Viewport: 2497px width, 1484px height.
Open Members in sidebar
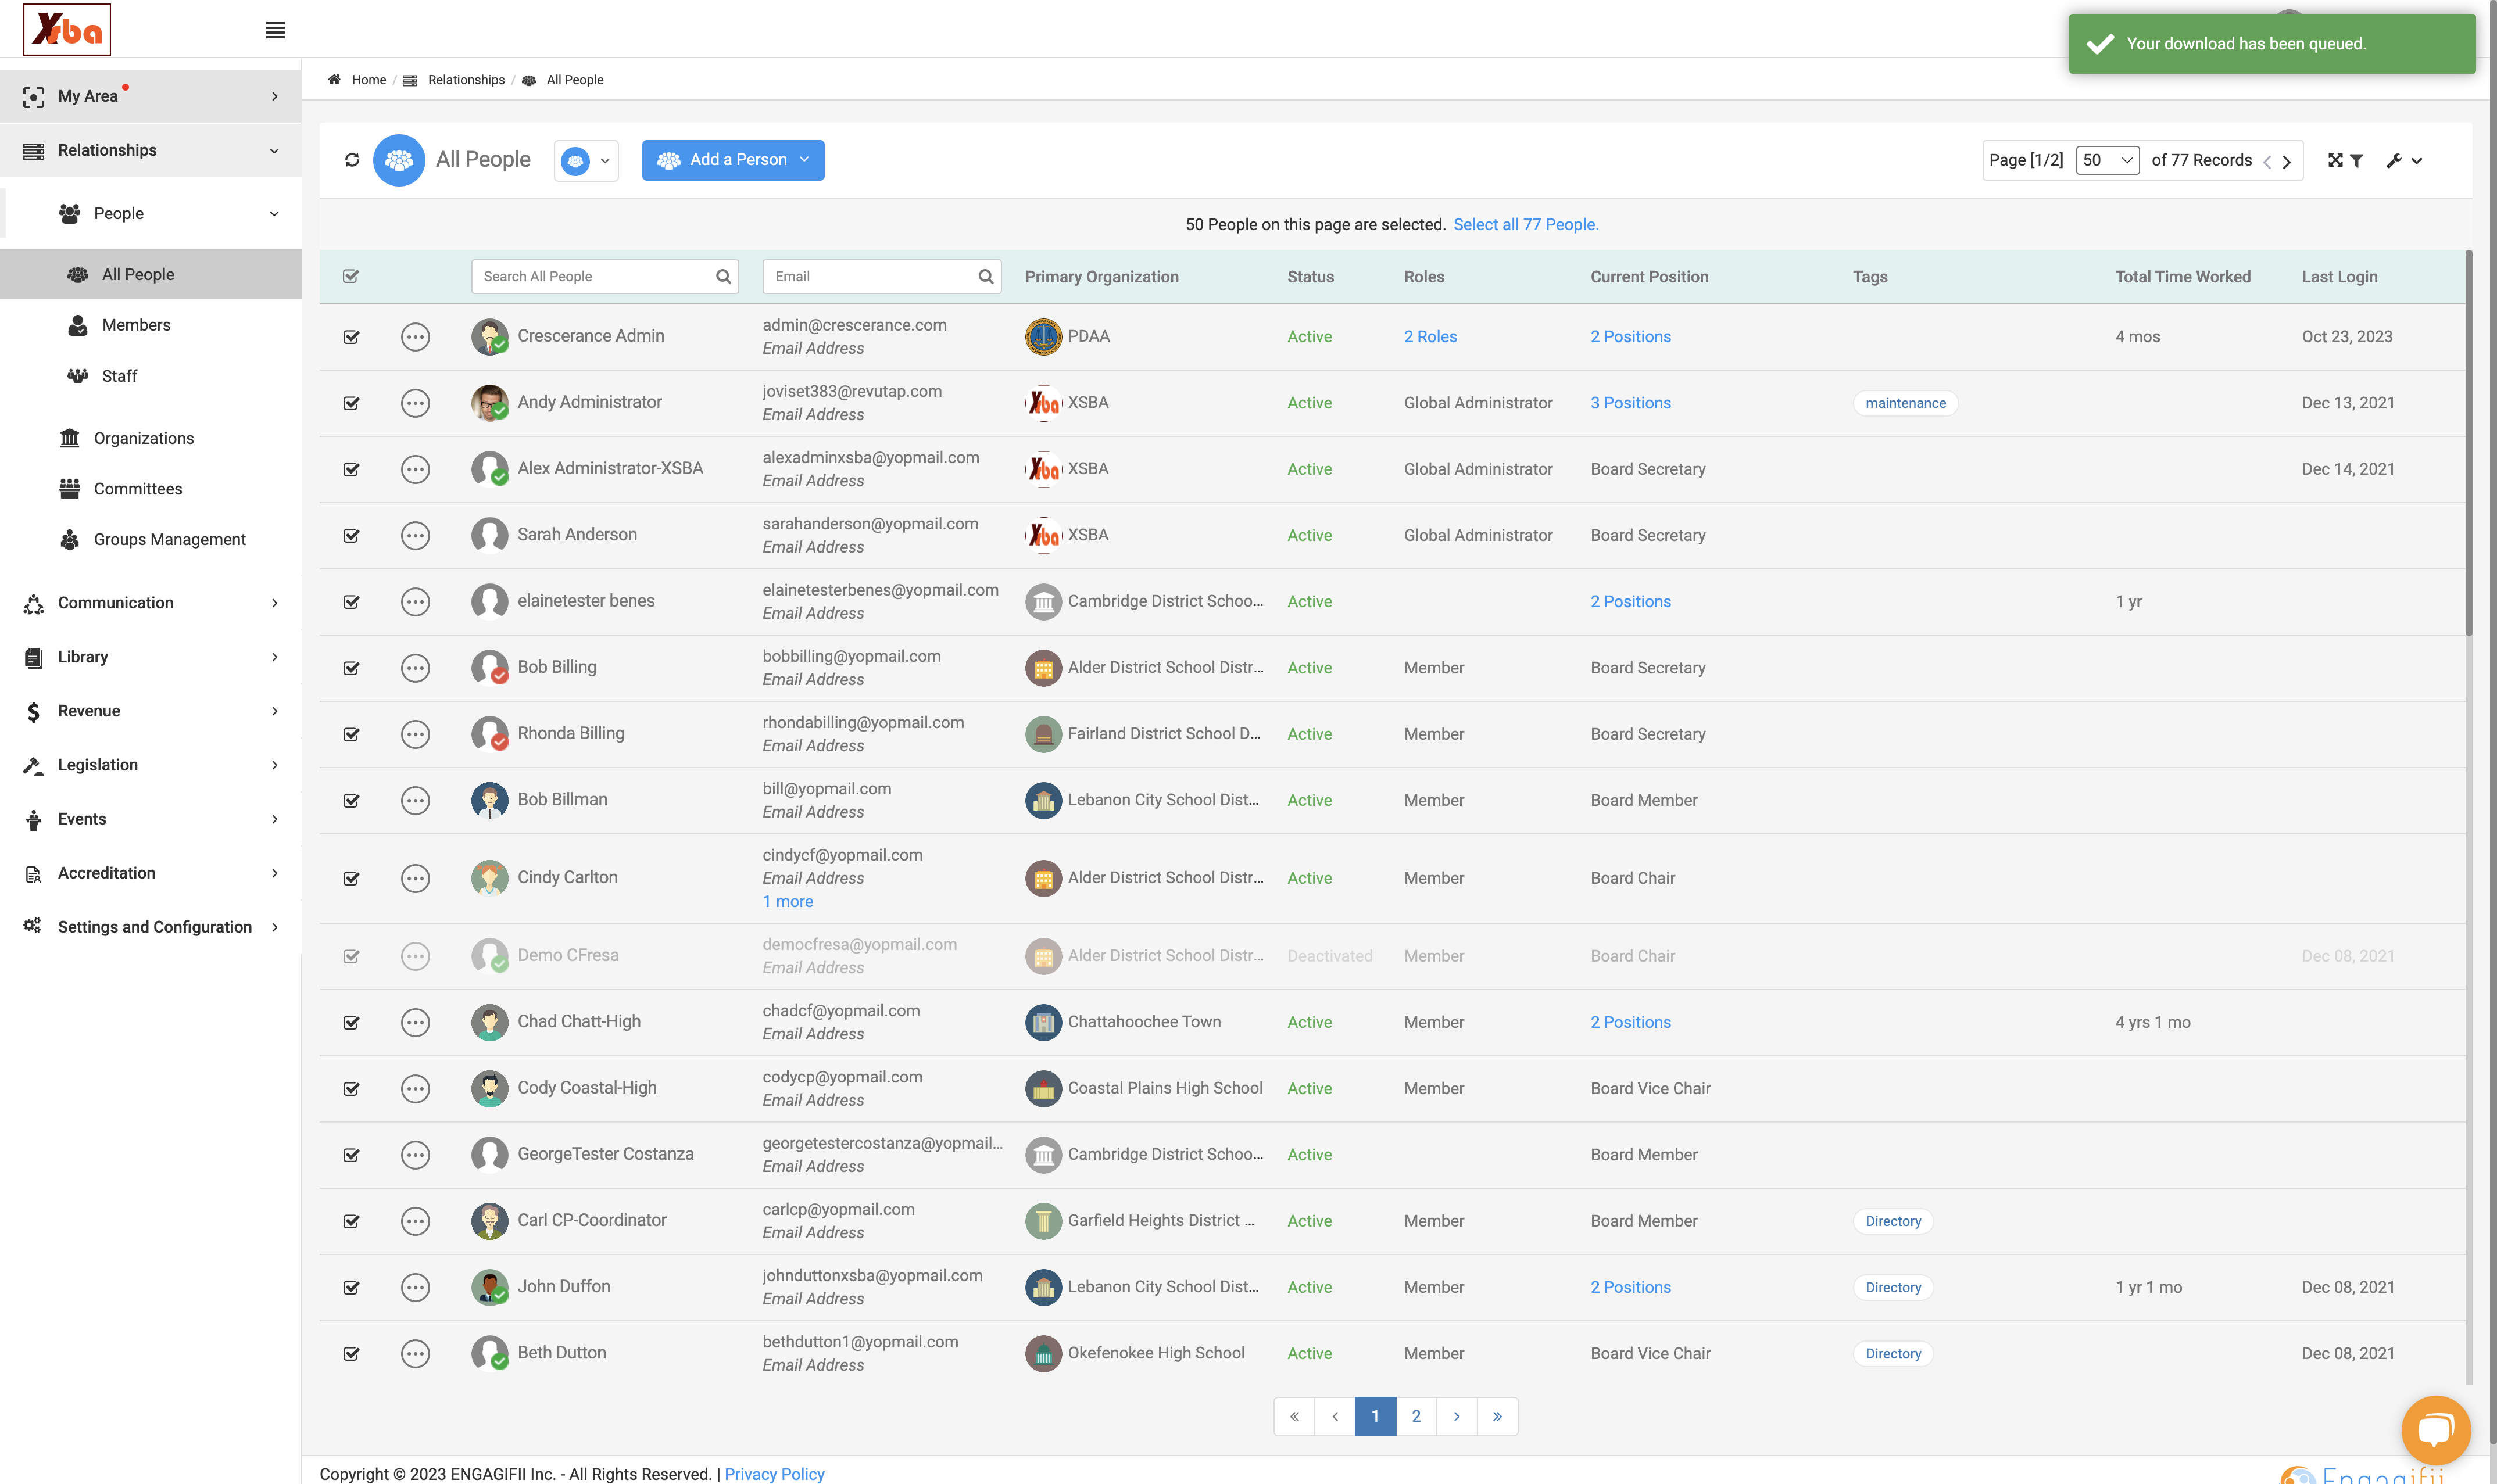coord(136,325)
